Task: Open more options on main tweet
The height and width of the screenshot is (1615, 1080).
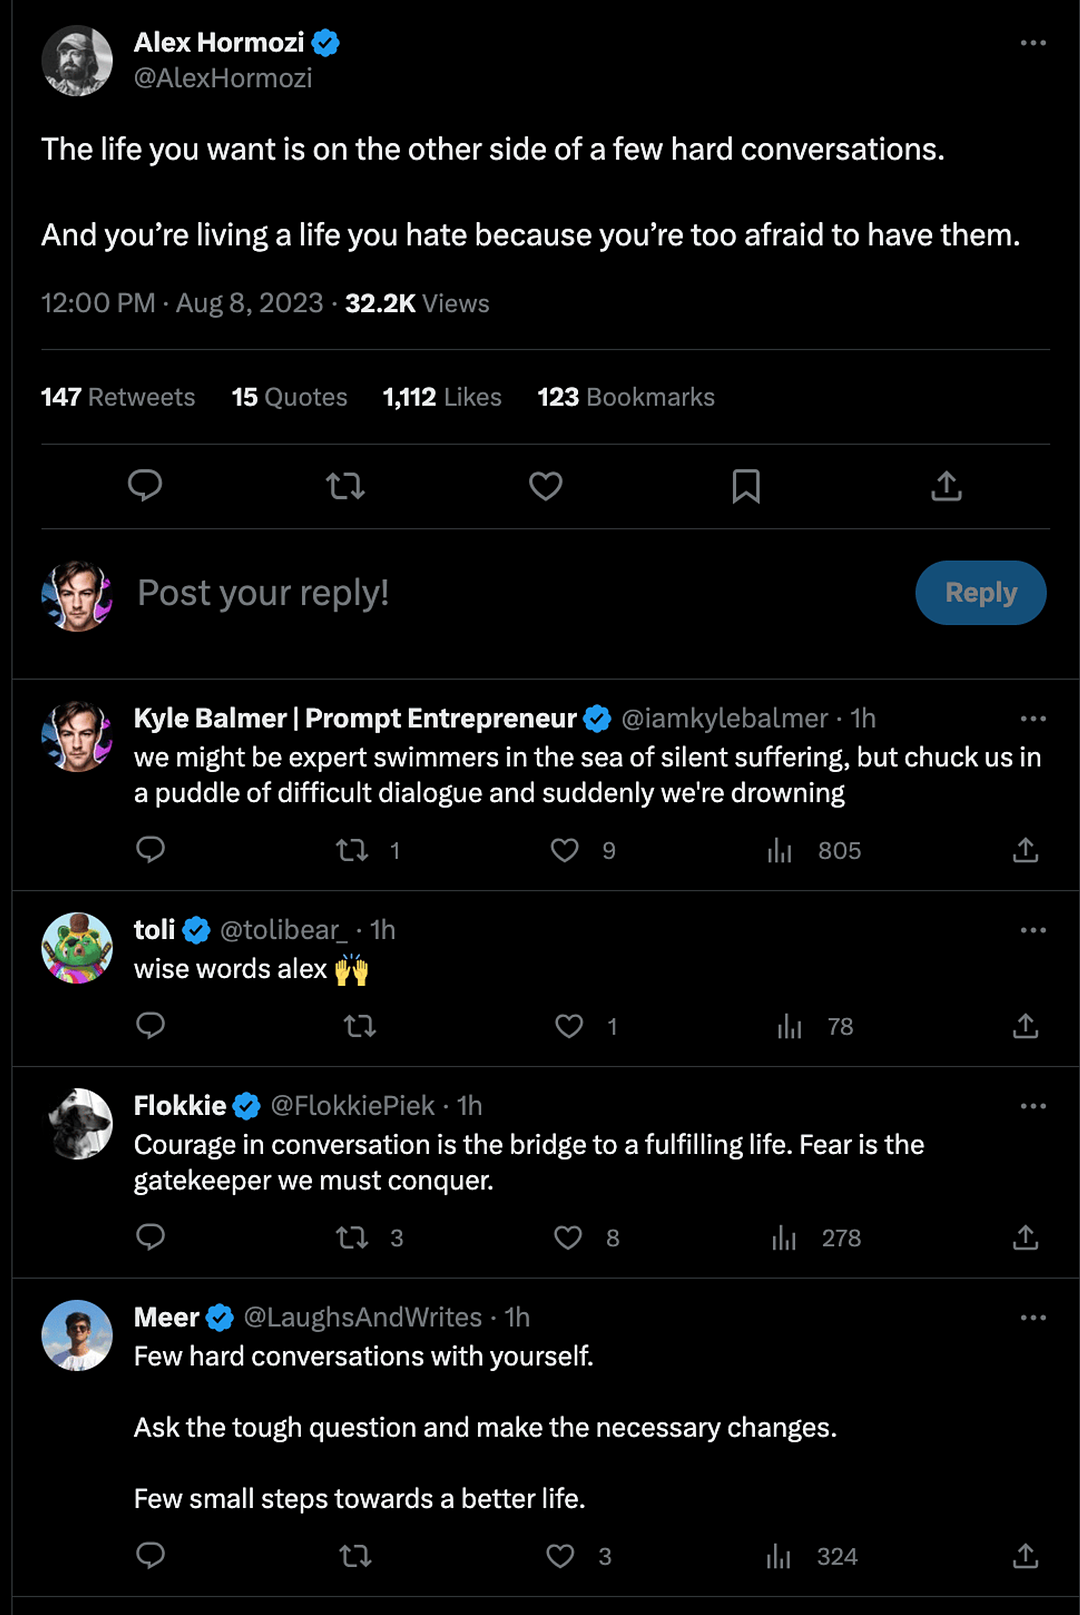Action: 1033,43
